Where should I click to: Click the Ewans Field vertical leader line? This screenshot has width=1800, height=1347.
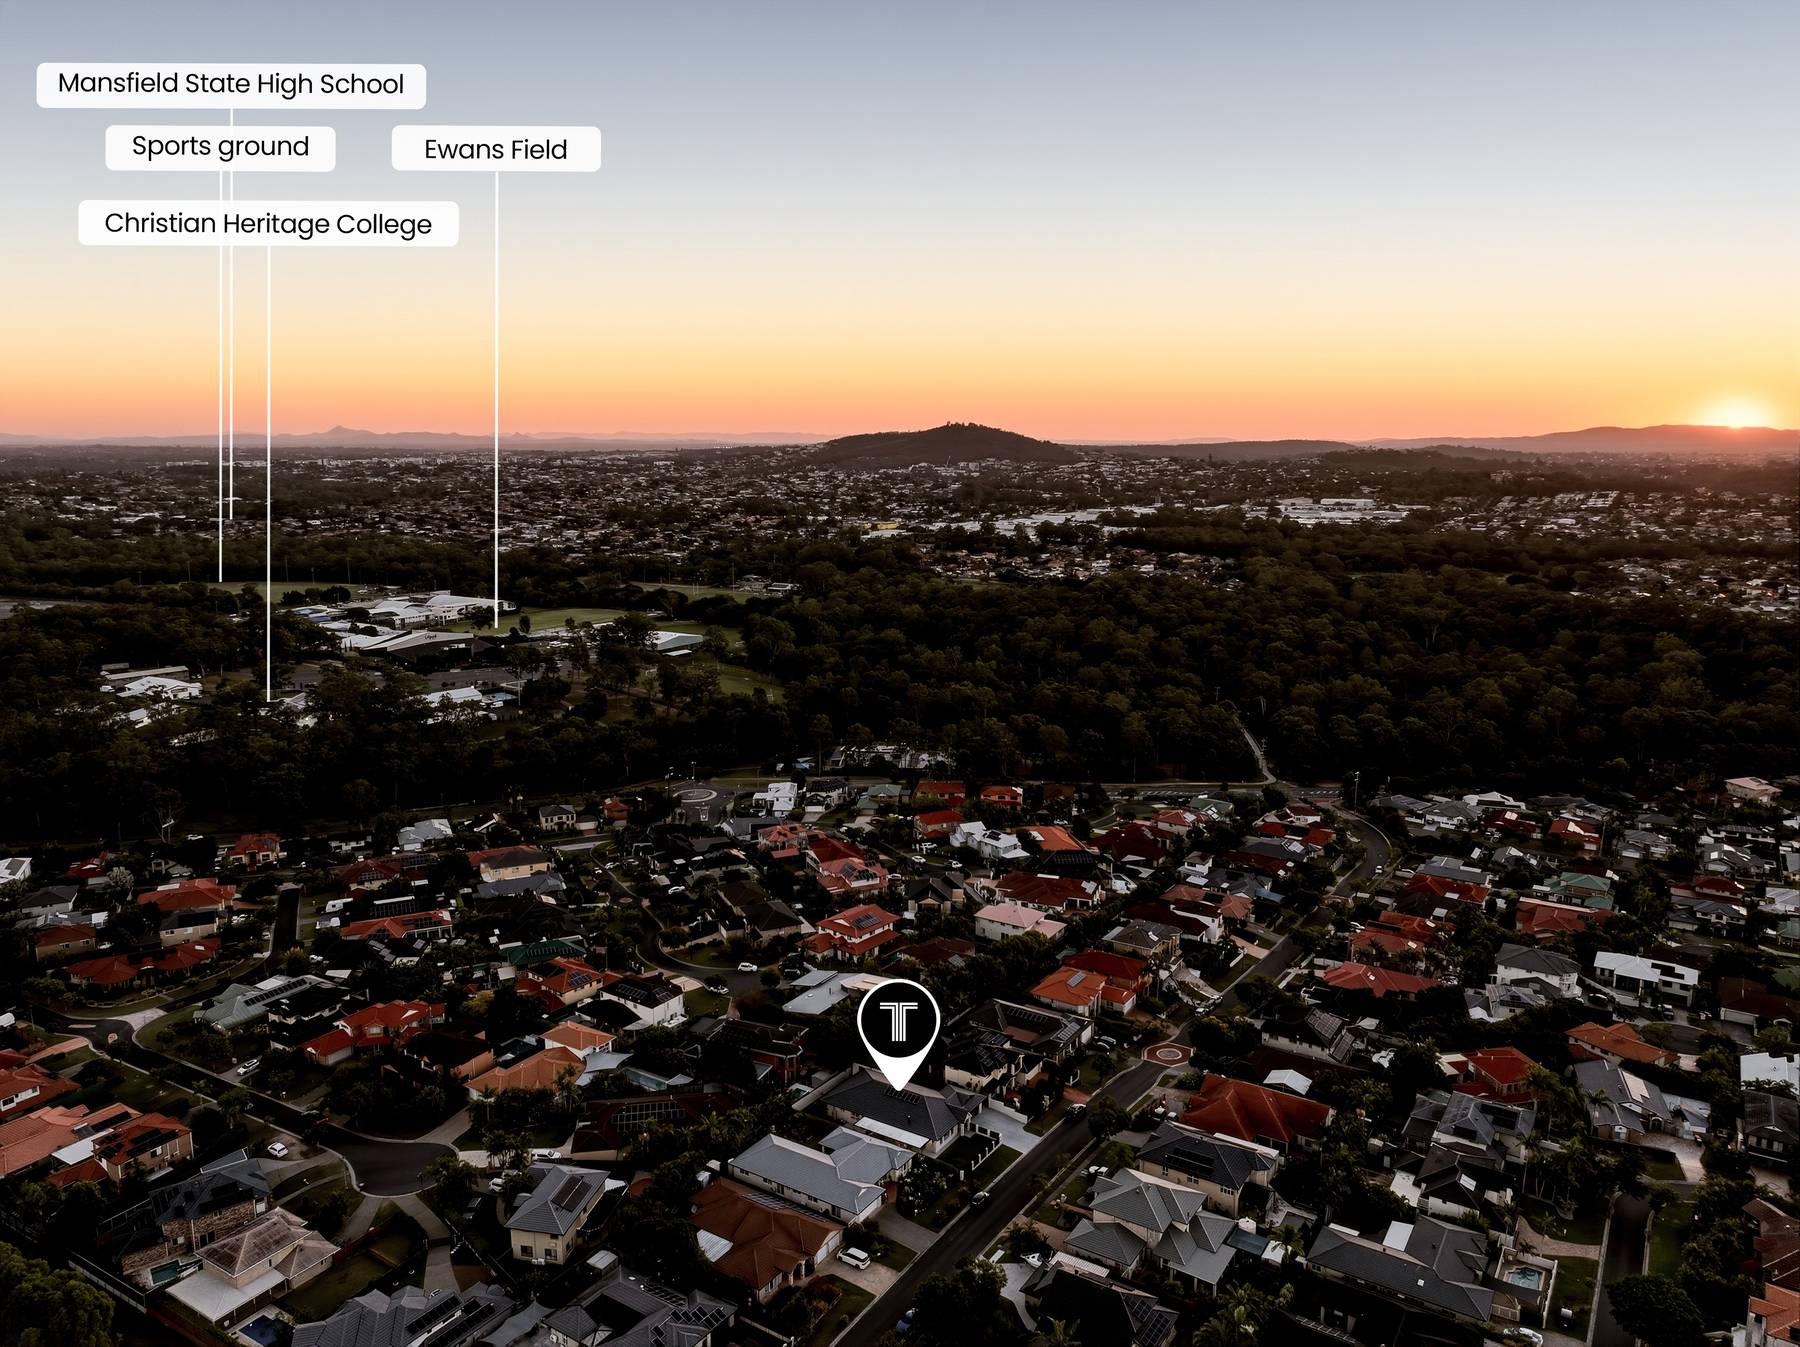tap(496, 400)
